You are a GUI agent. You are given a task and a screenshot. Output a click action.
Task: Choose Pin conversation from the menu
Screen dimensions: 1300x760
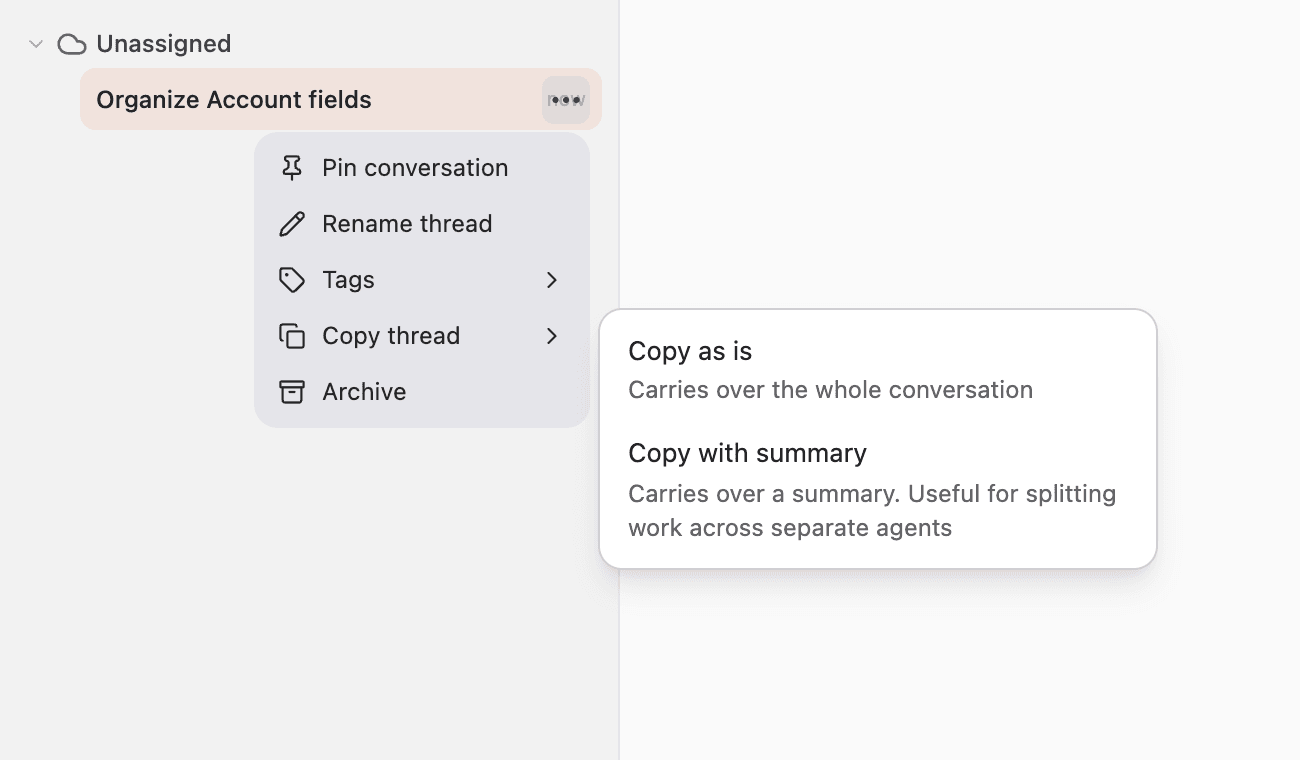point(421,168)
